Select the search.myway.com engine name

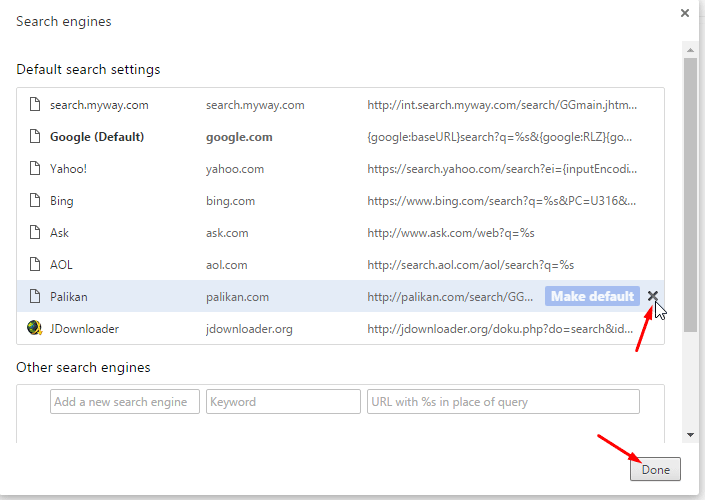coord(99,105)
